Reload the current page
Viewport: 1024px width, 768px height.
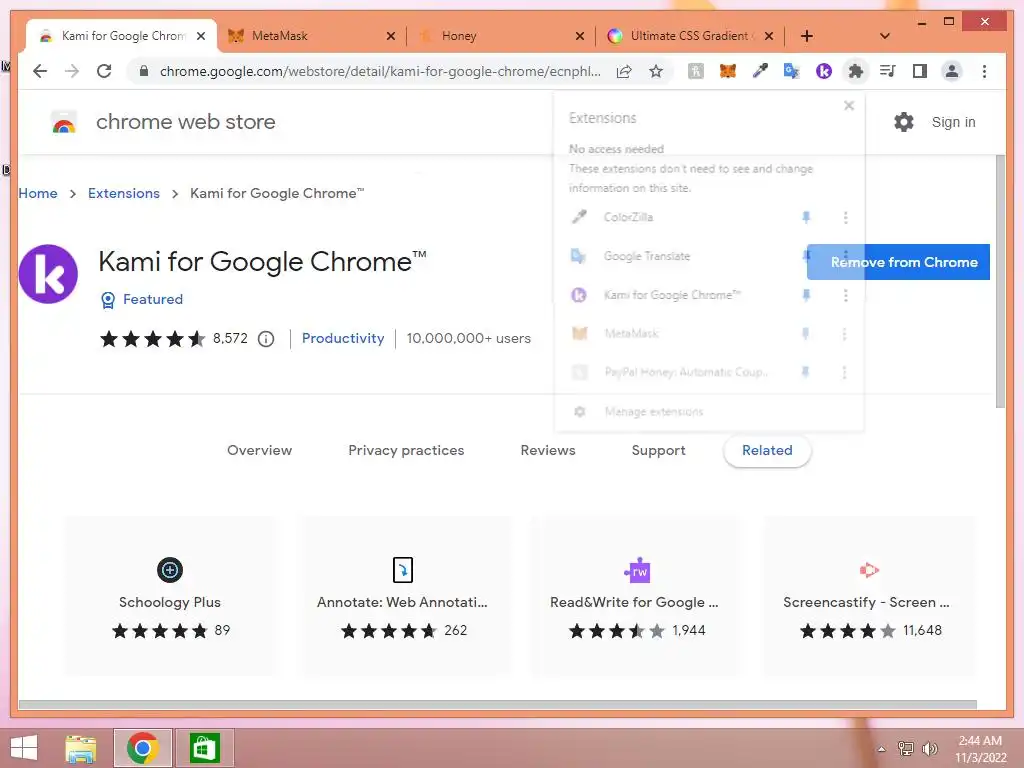104,71
